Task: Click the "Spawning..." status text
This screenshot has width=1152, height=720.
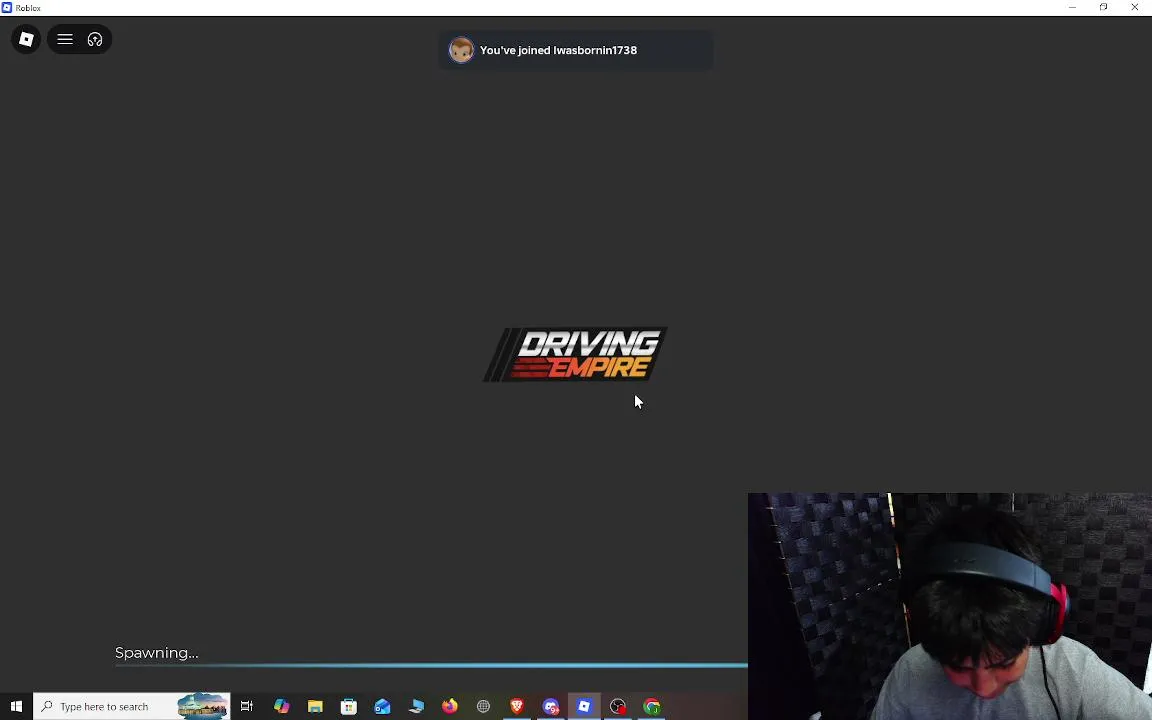Action: [156, 652]
